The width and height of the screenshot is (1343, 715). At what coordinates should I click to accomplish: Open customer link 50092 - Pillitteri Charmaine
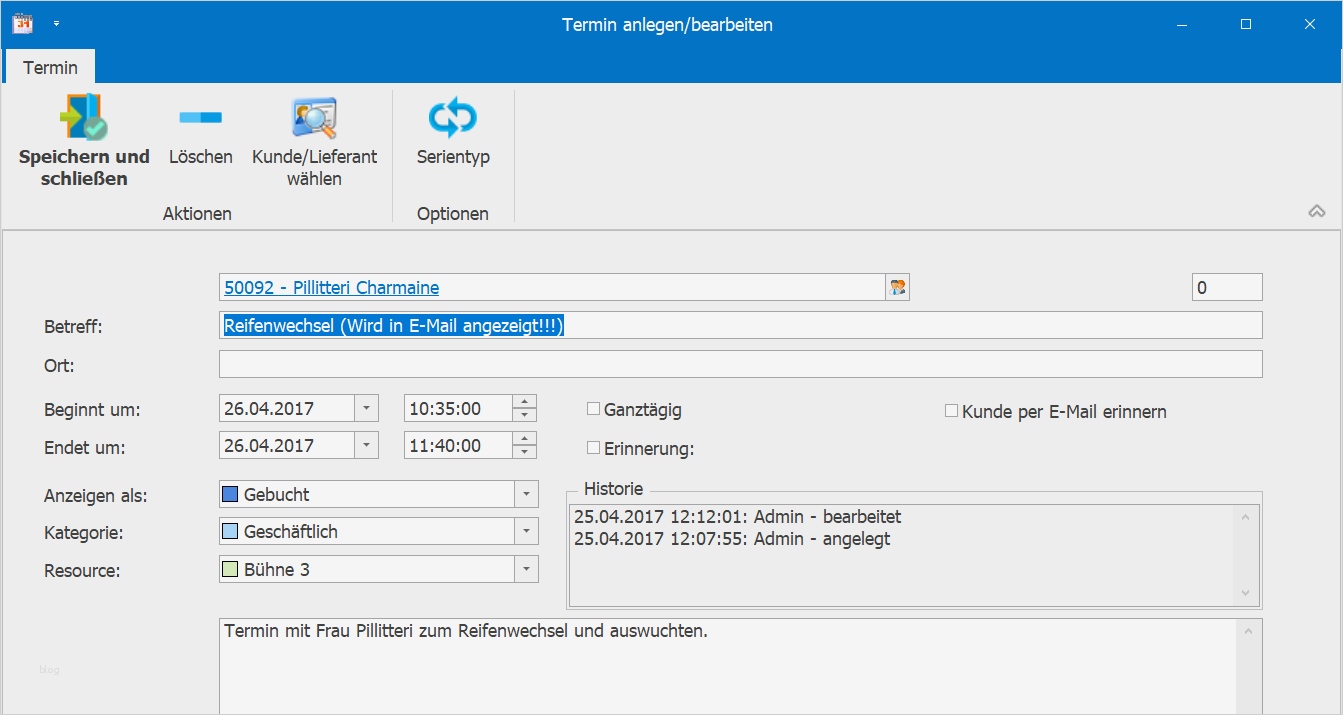332,287
